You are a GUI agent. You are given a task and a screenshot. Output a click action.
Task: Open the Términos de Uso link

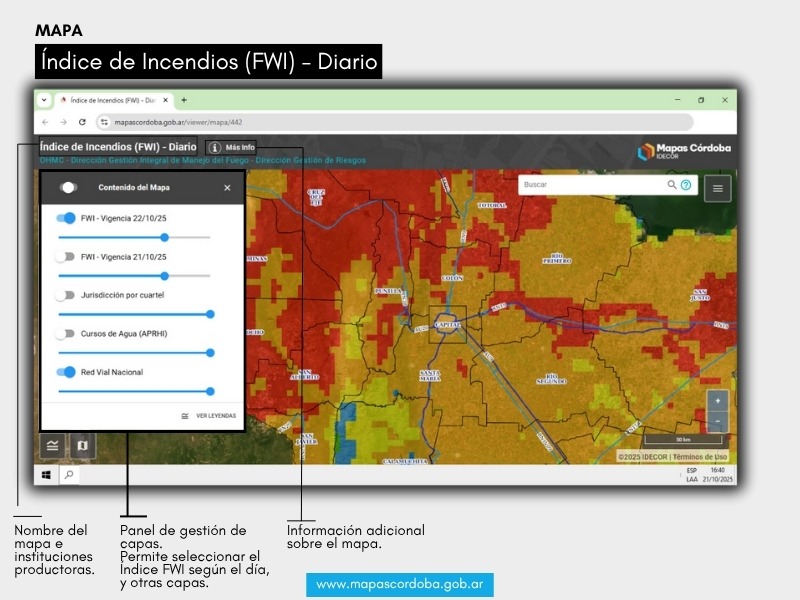point(700,457)
